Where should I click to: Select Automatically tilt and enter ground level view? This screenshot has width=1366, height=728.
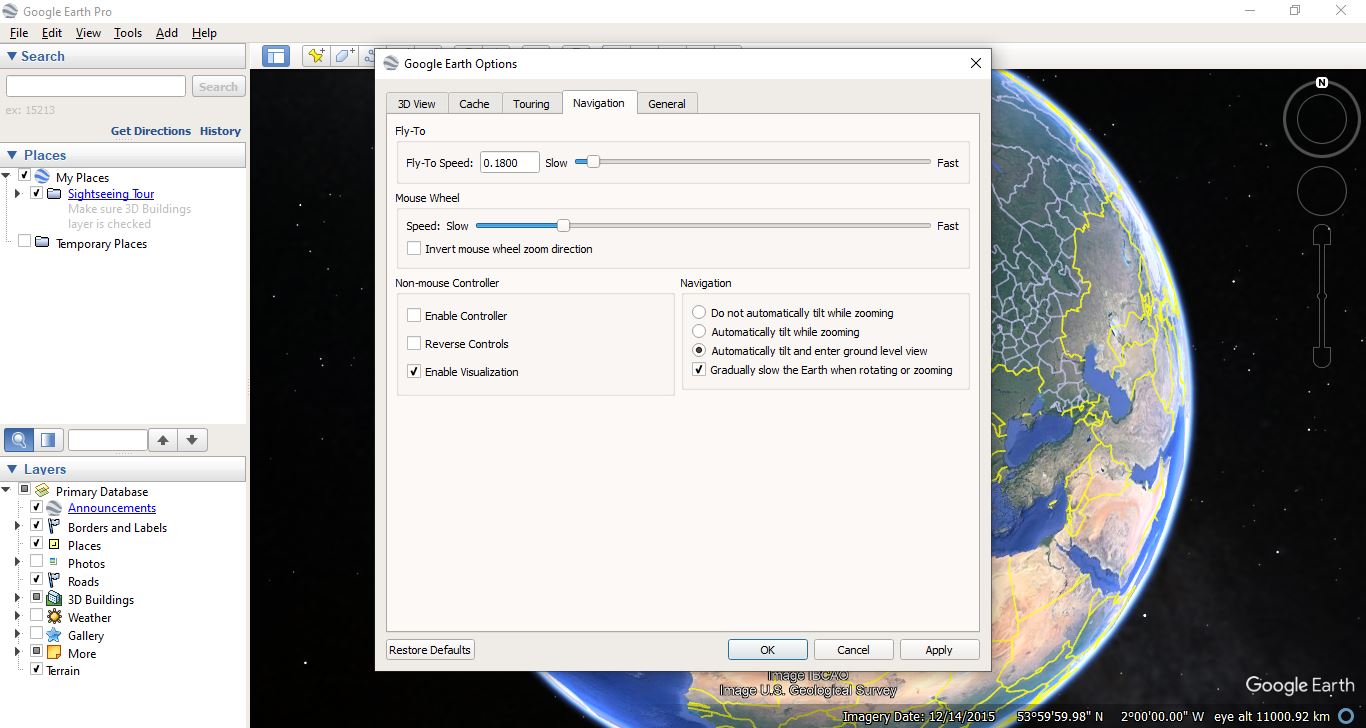(699, 351)
